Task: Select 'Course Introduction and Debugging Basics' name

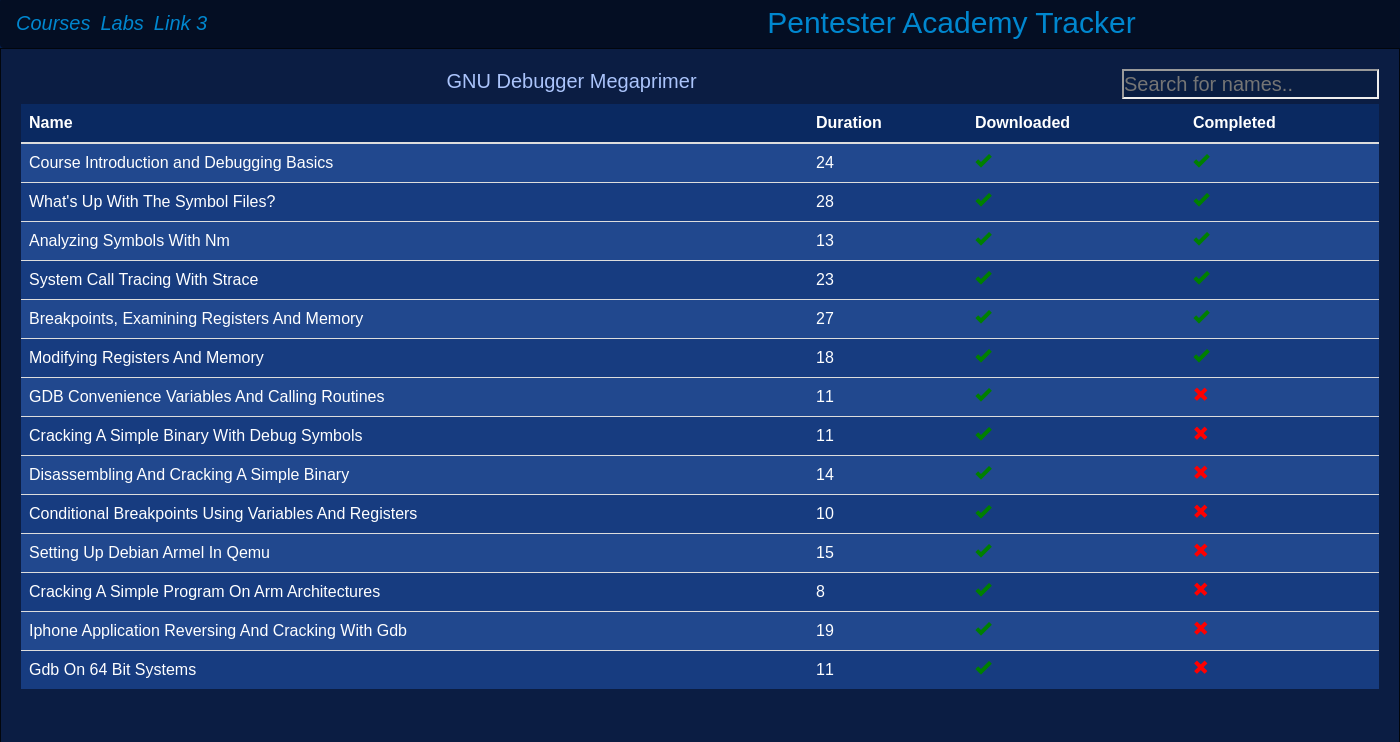Action: [x=181, y=163]
